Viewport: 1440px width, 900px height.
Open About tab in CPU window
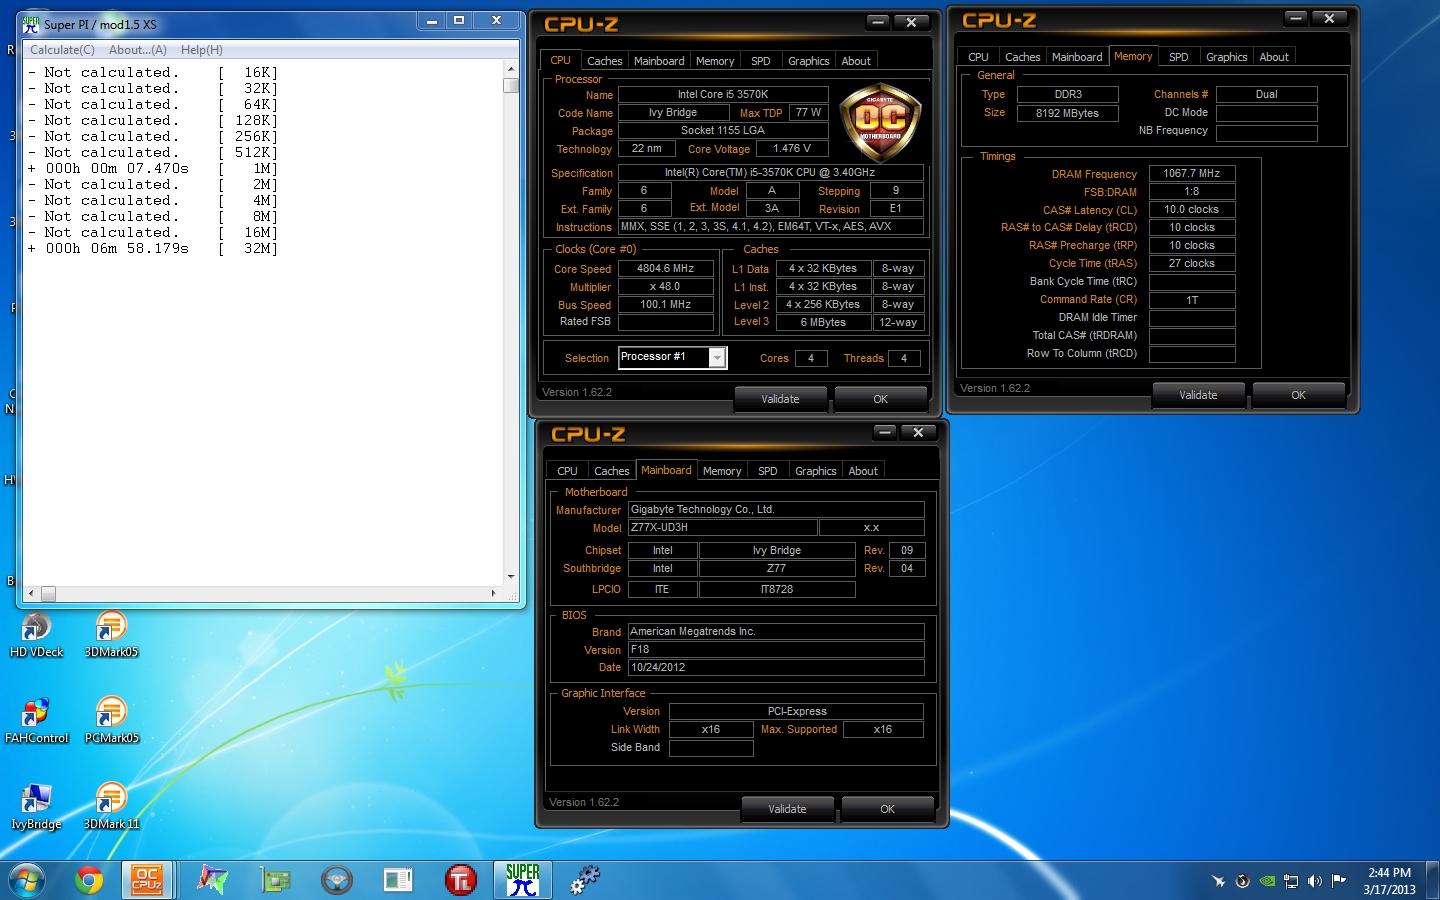point(856,61)
